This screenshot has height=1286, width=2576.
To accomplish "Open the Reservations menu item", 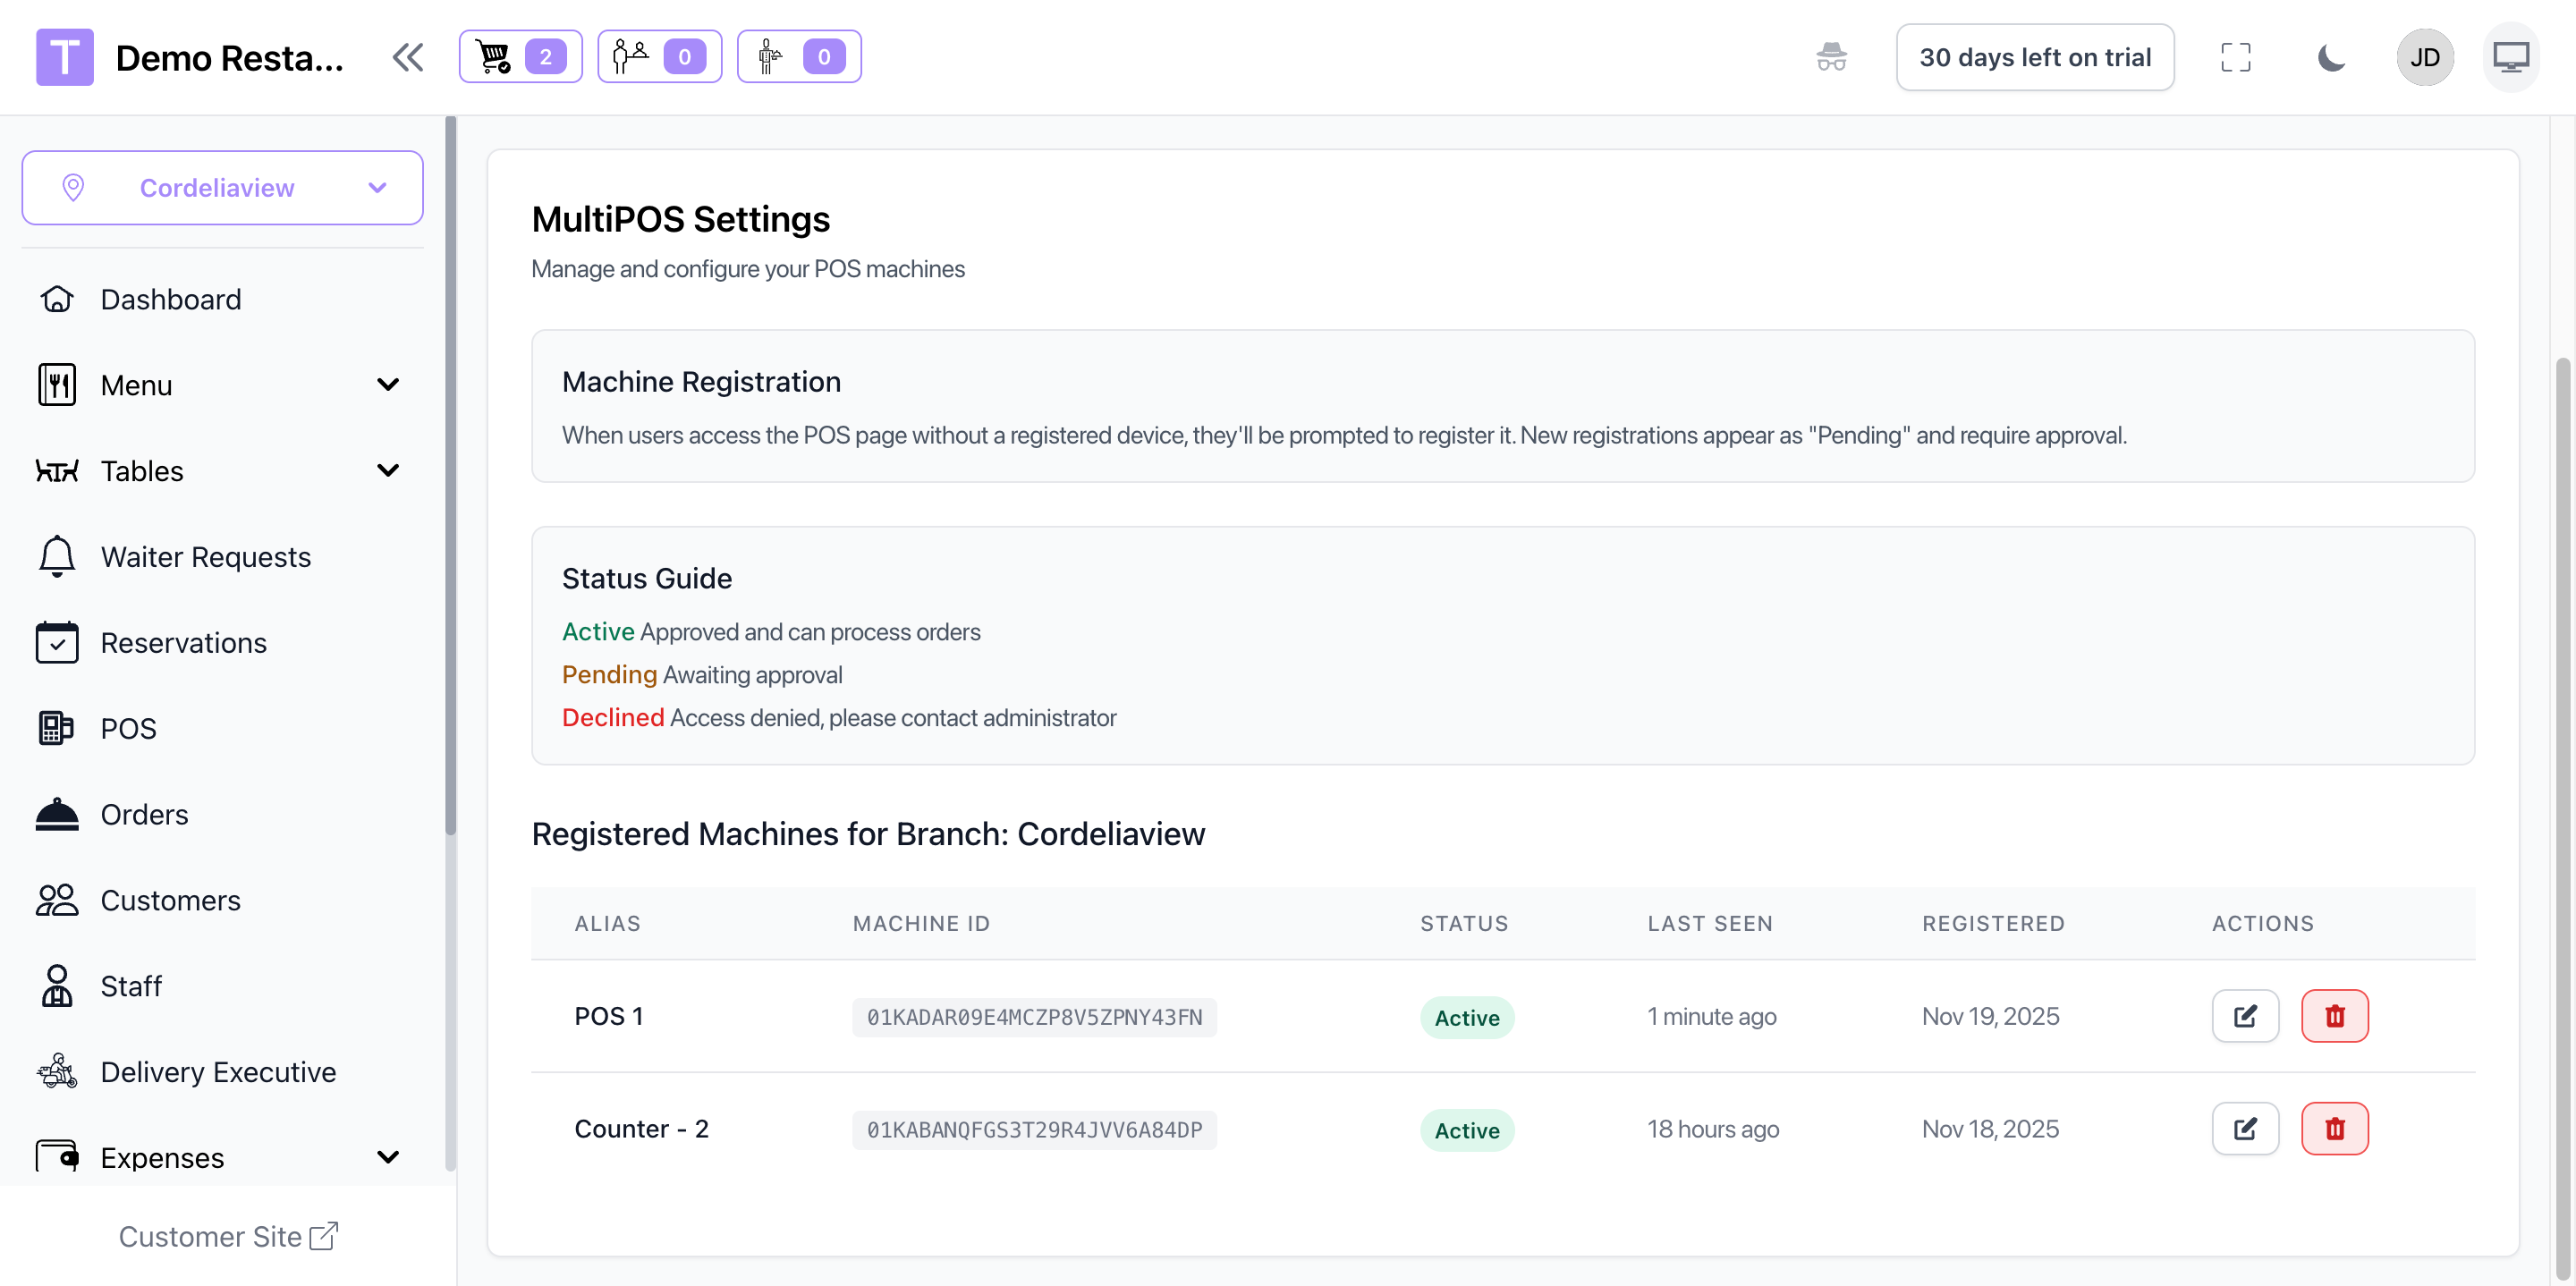I will pos(183,643).
